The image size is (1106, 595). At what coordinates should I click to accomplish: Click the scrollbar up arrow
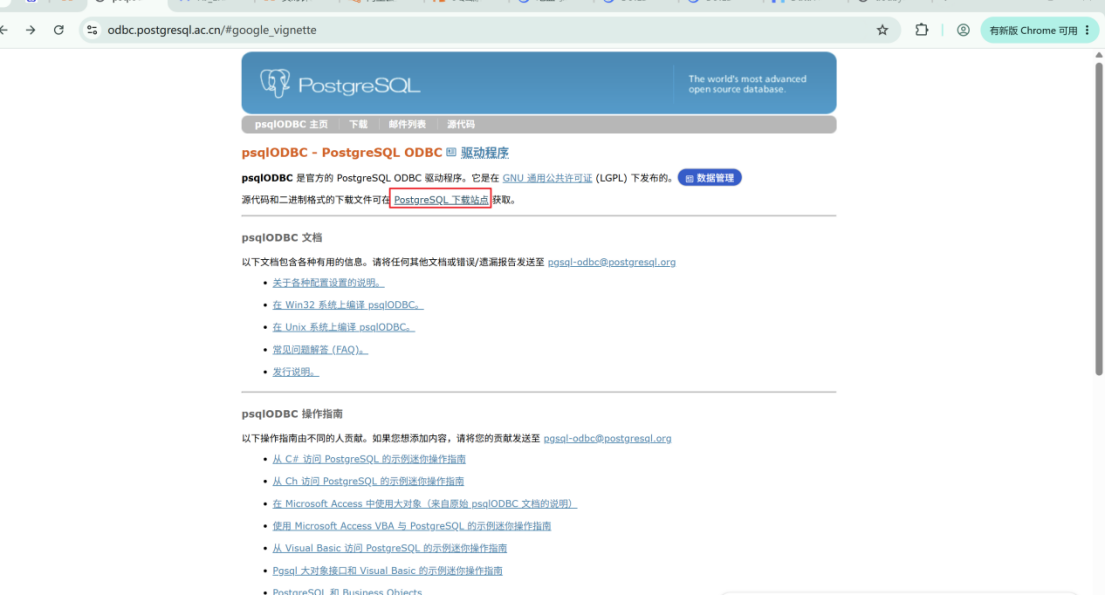(1099, 55)
